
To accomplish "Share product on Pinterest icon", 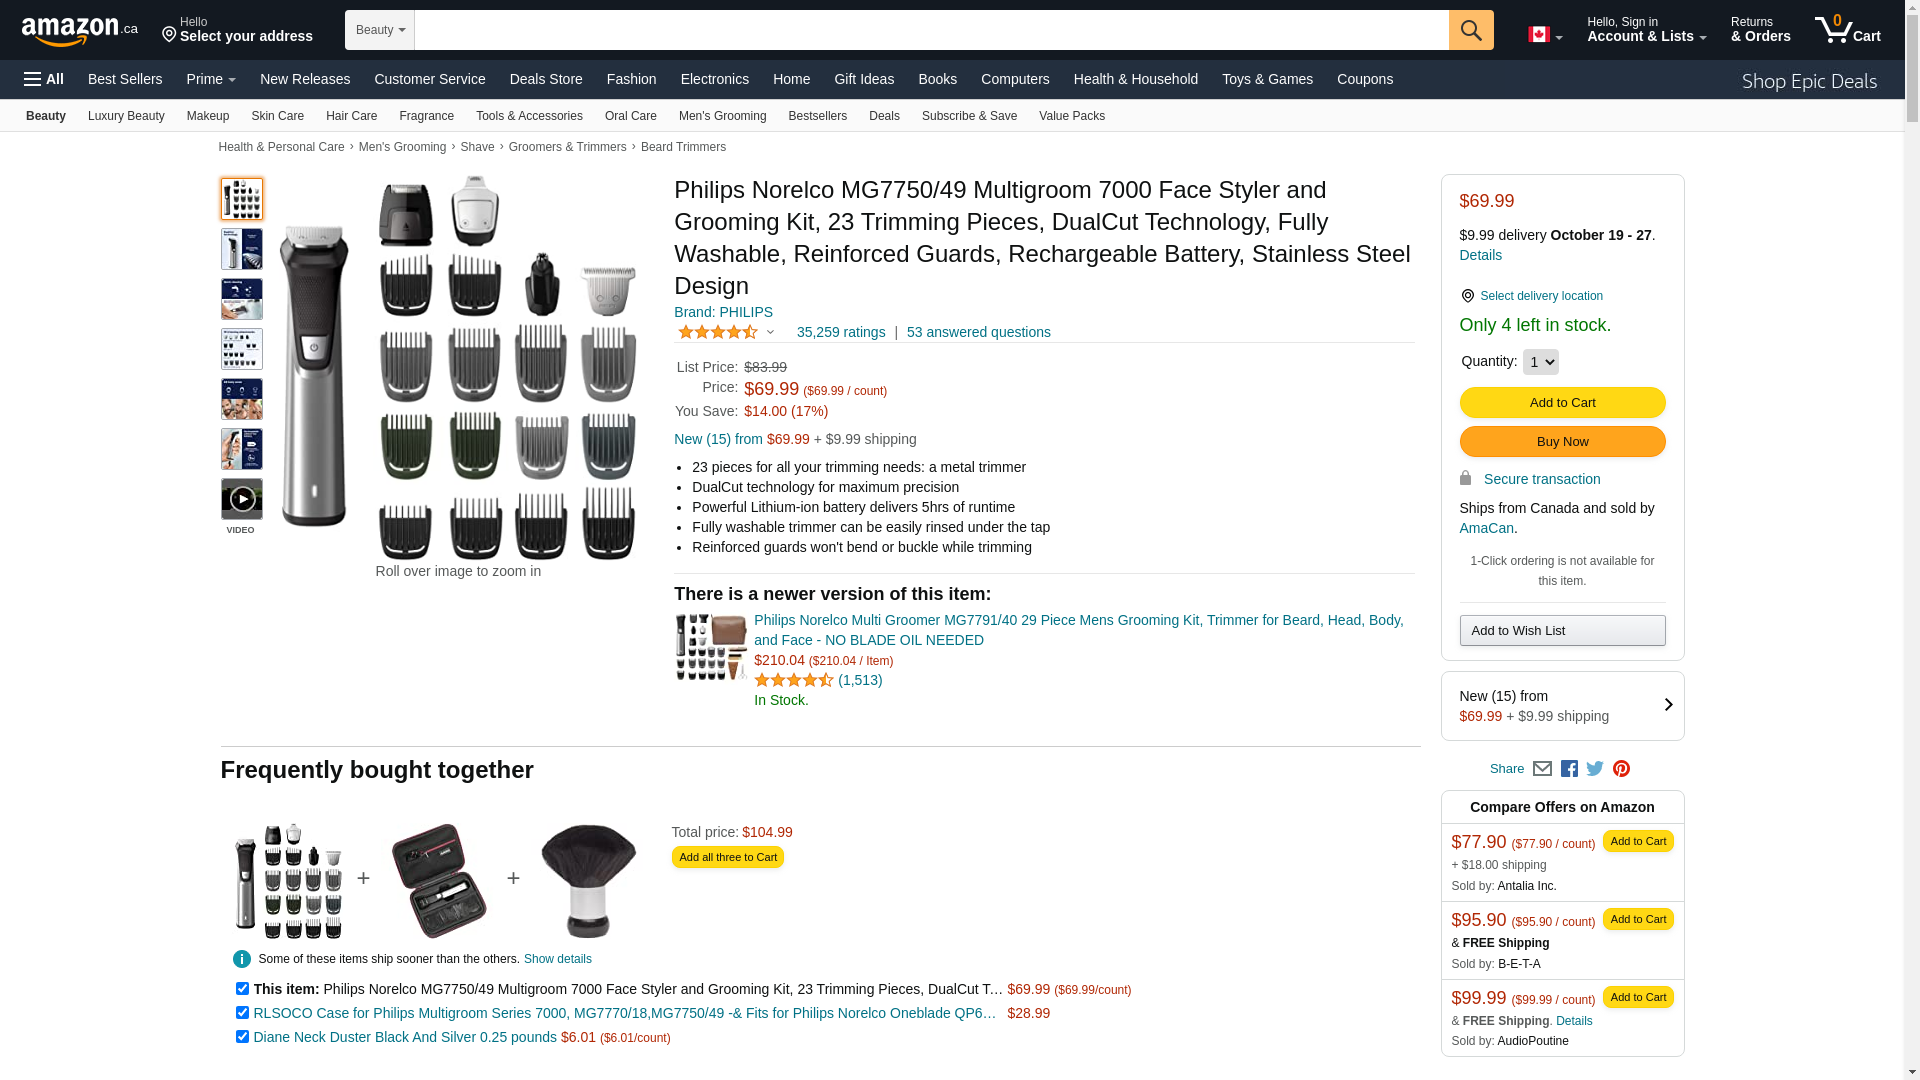I will [x=1621, y=769].
